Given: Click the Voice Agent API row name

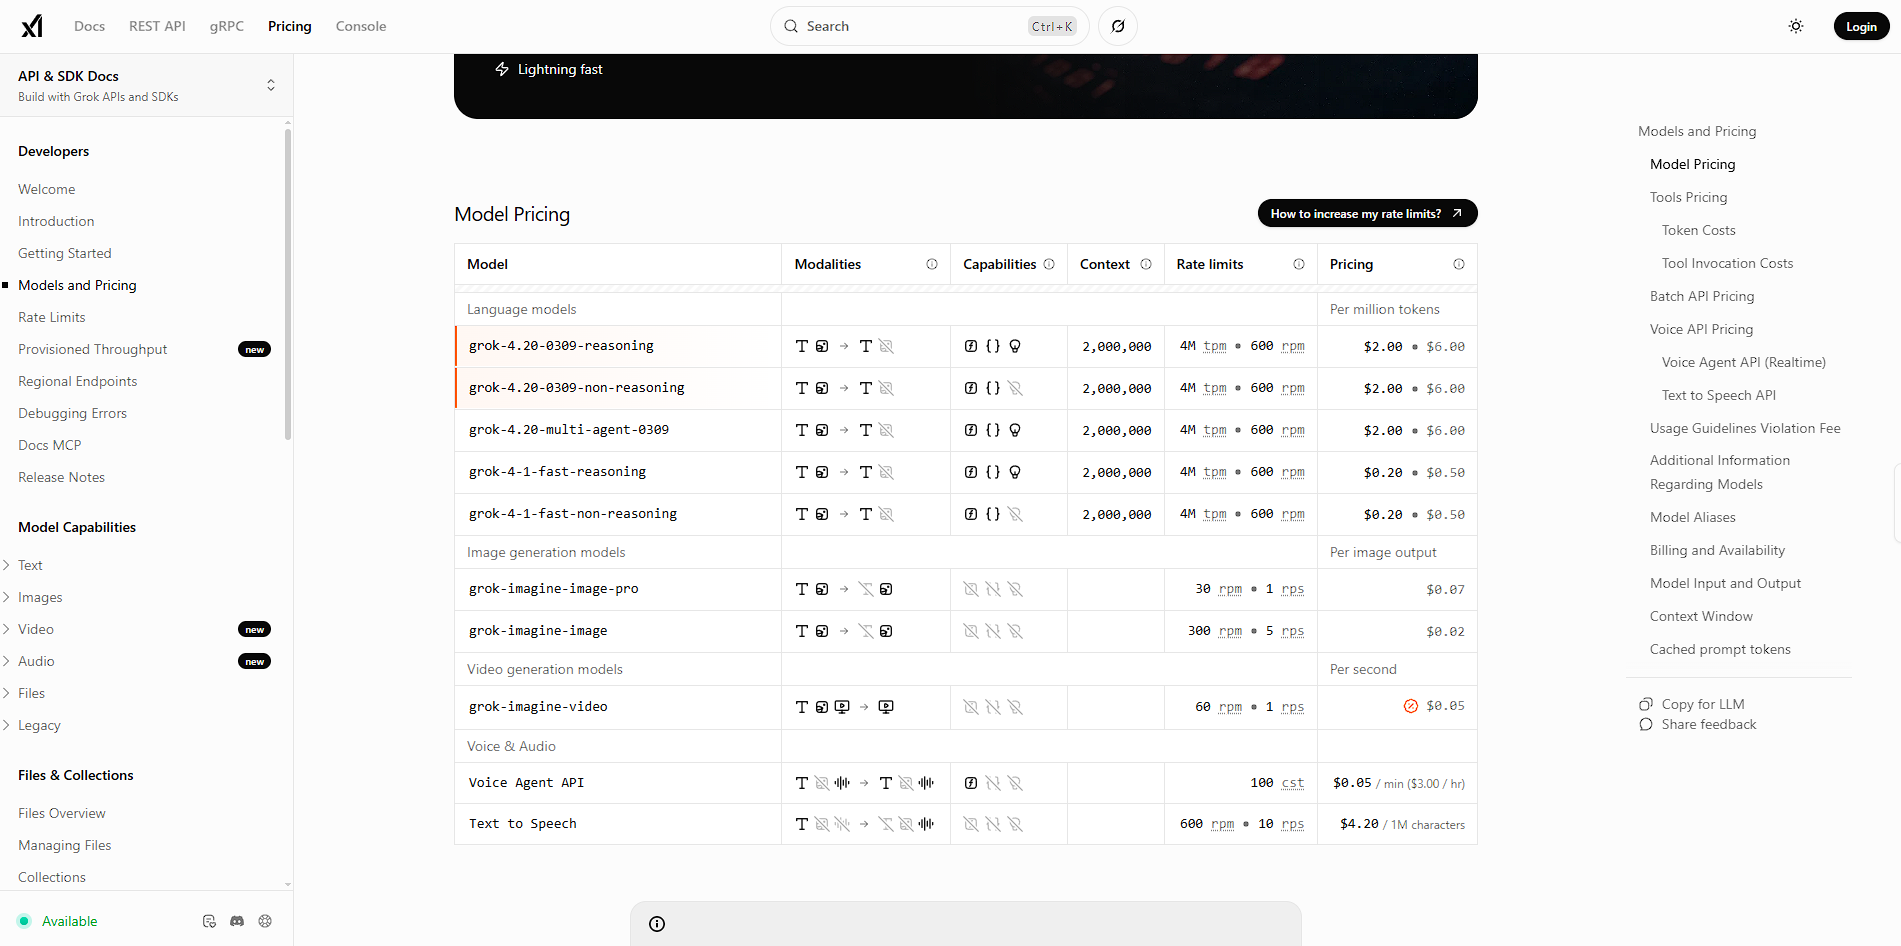Looking at the screenshot, I should point(526,783).
